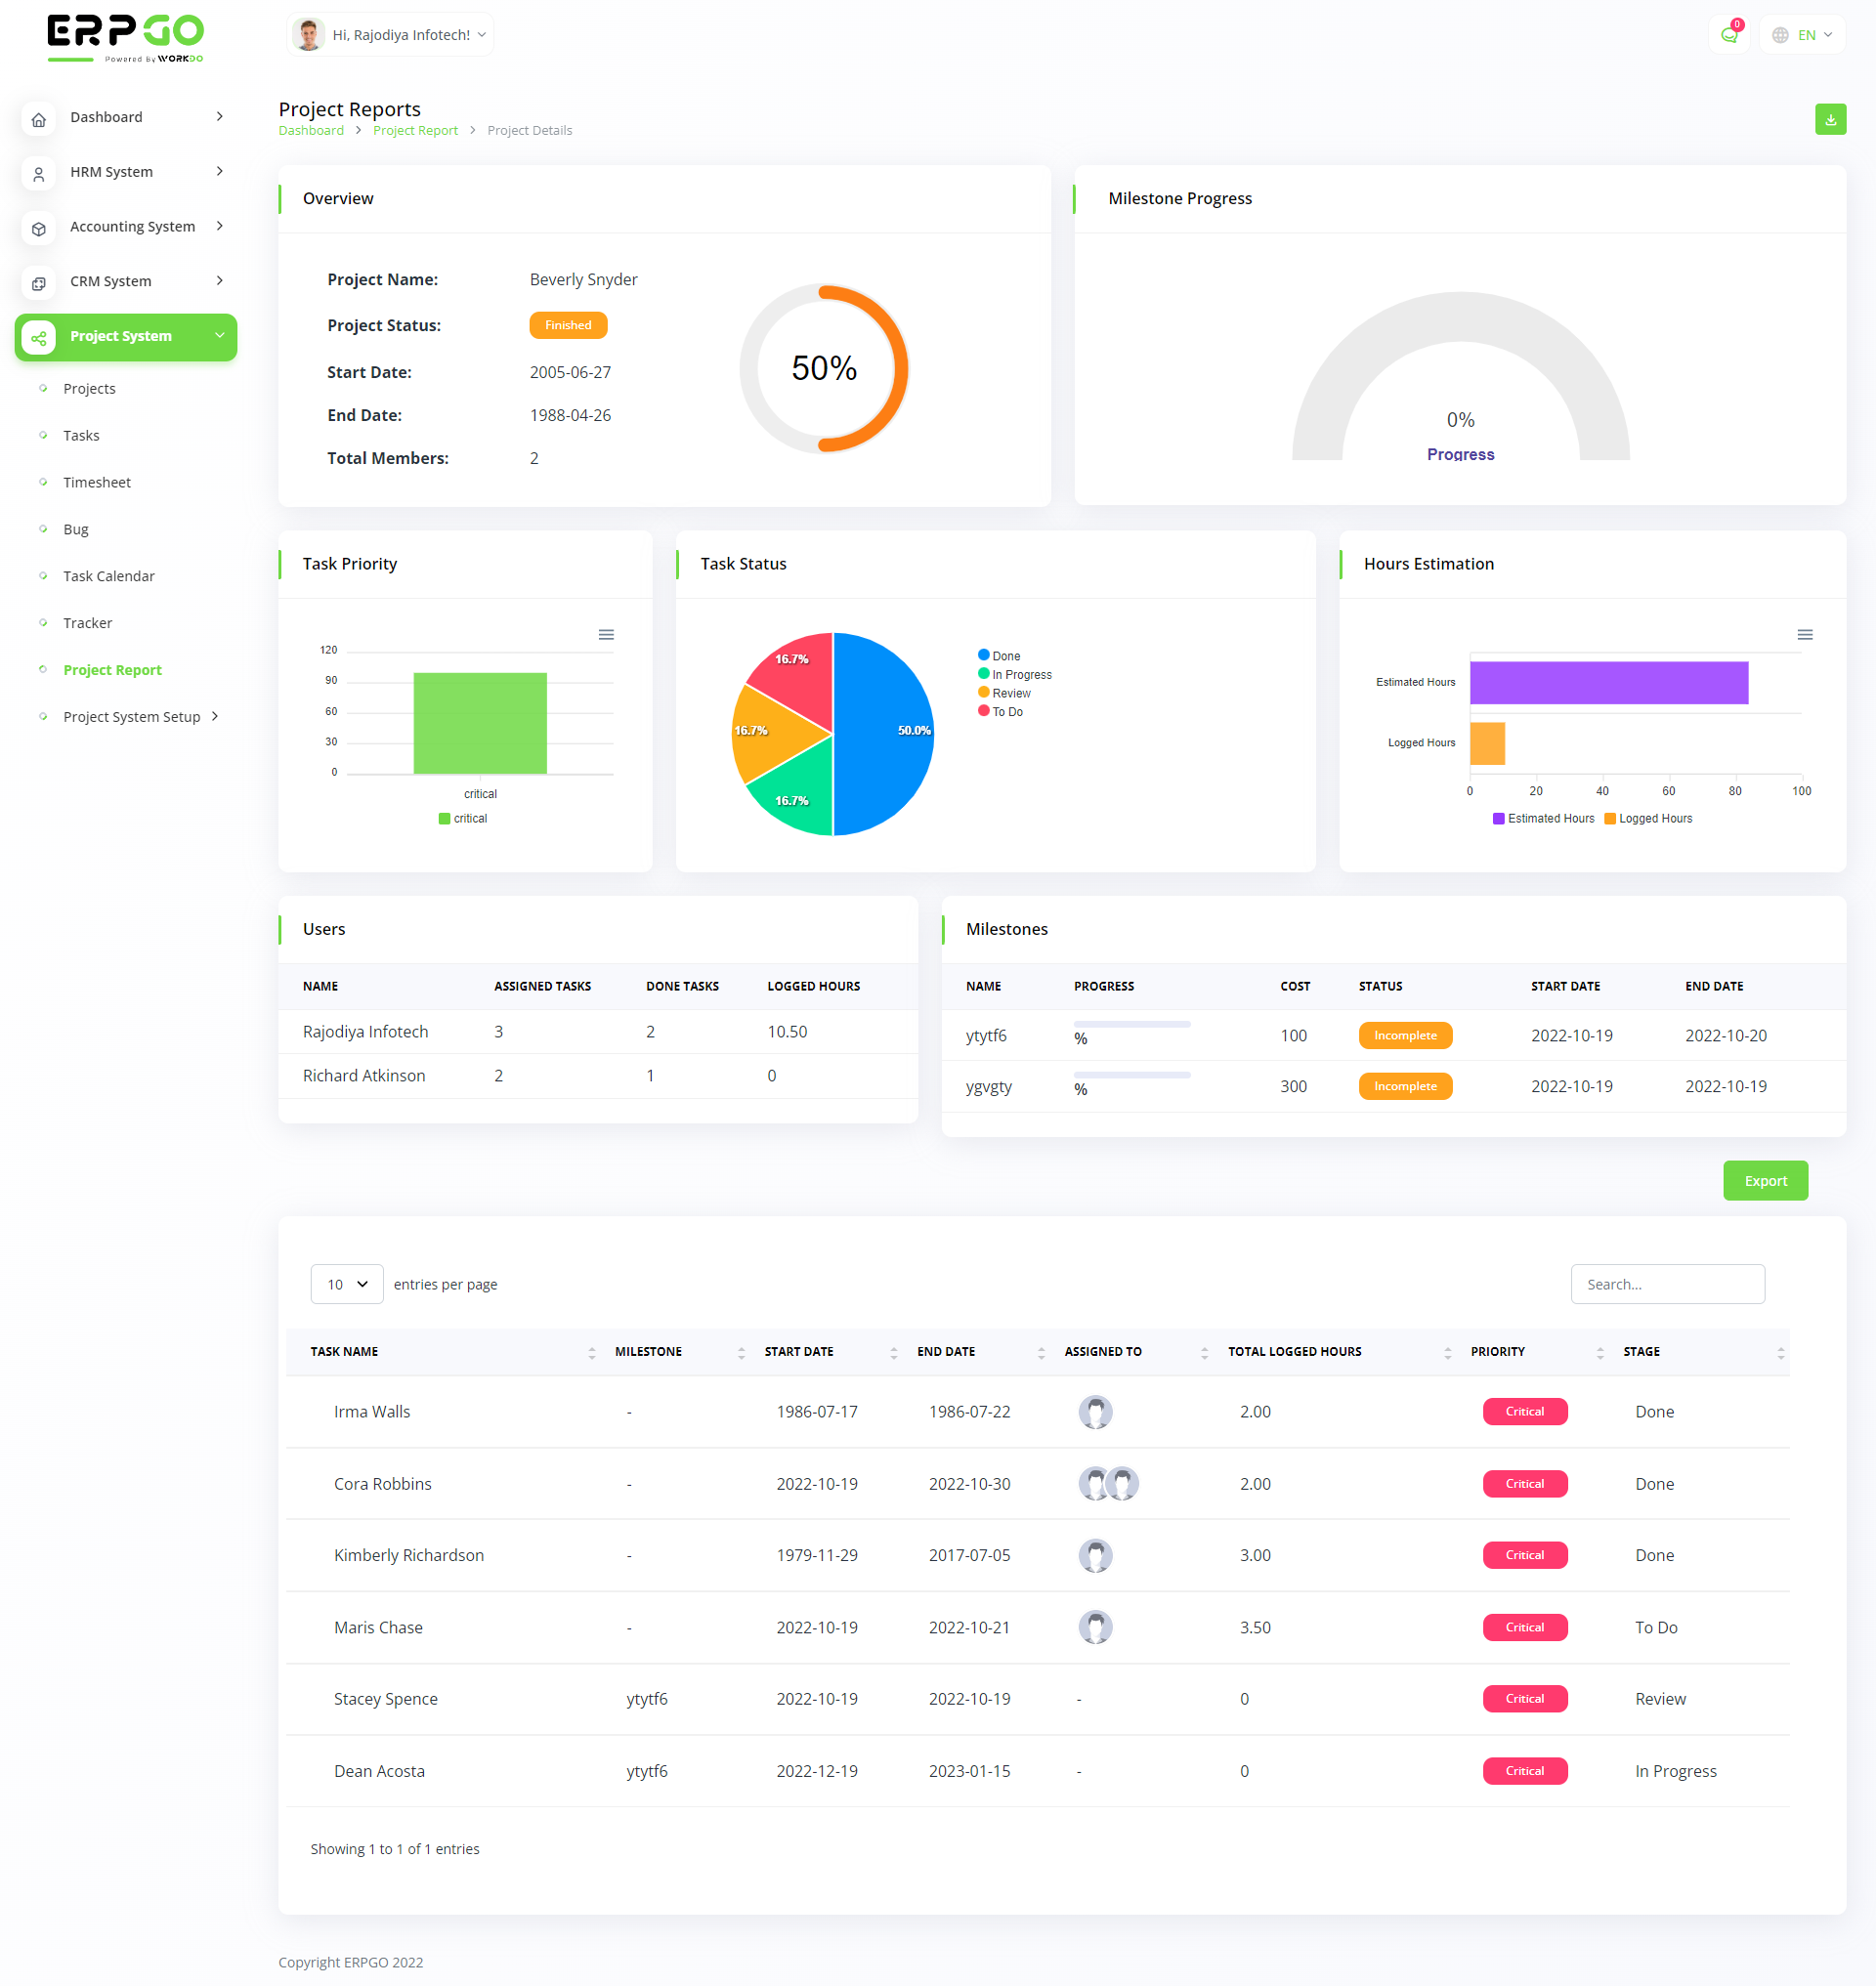Image resolution: width=1876 pixels, height=1986 pixels.
Task: Collapse the Project System menu chevron
Action: click(x=219, y=336)
